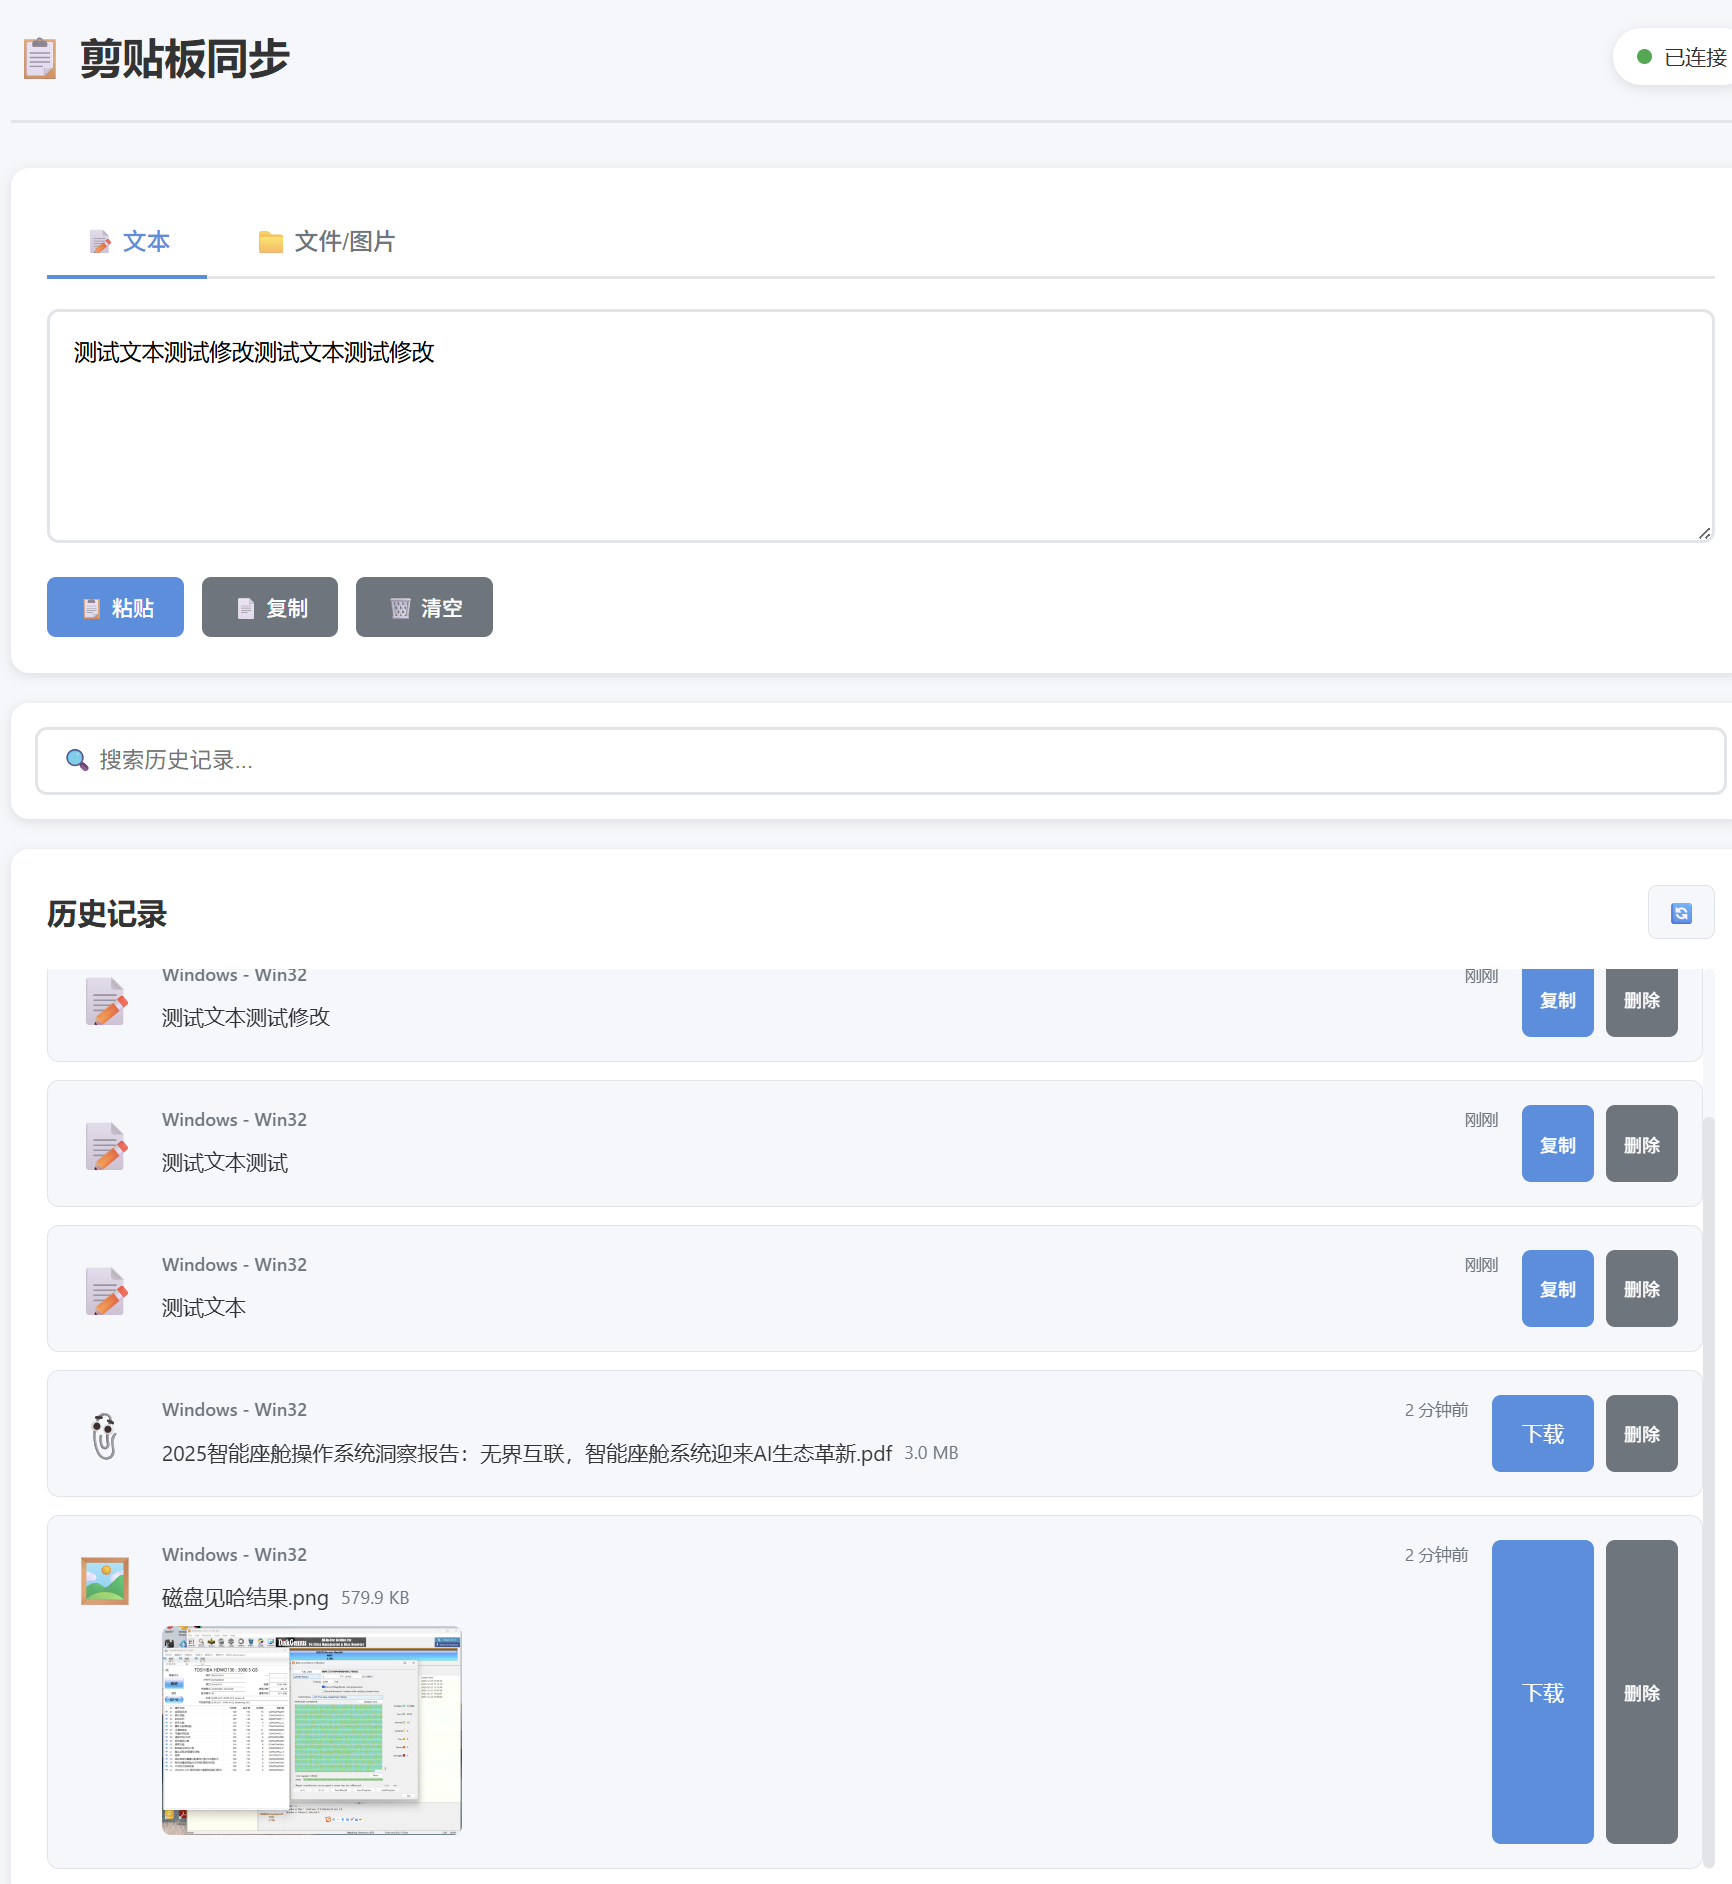Image resolution: width=1732 pixels, height=1884 pixels.
Task: Delete the 测试文本 history entry
Action: point(1641,1289)
